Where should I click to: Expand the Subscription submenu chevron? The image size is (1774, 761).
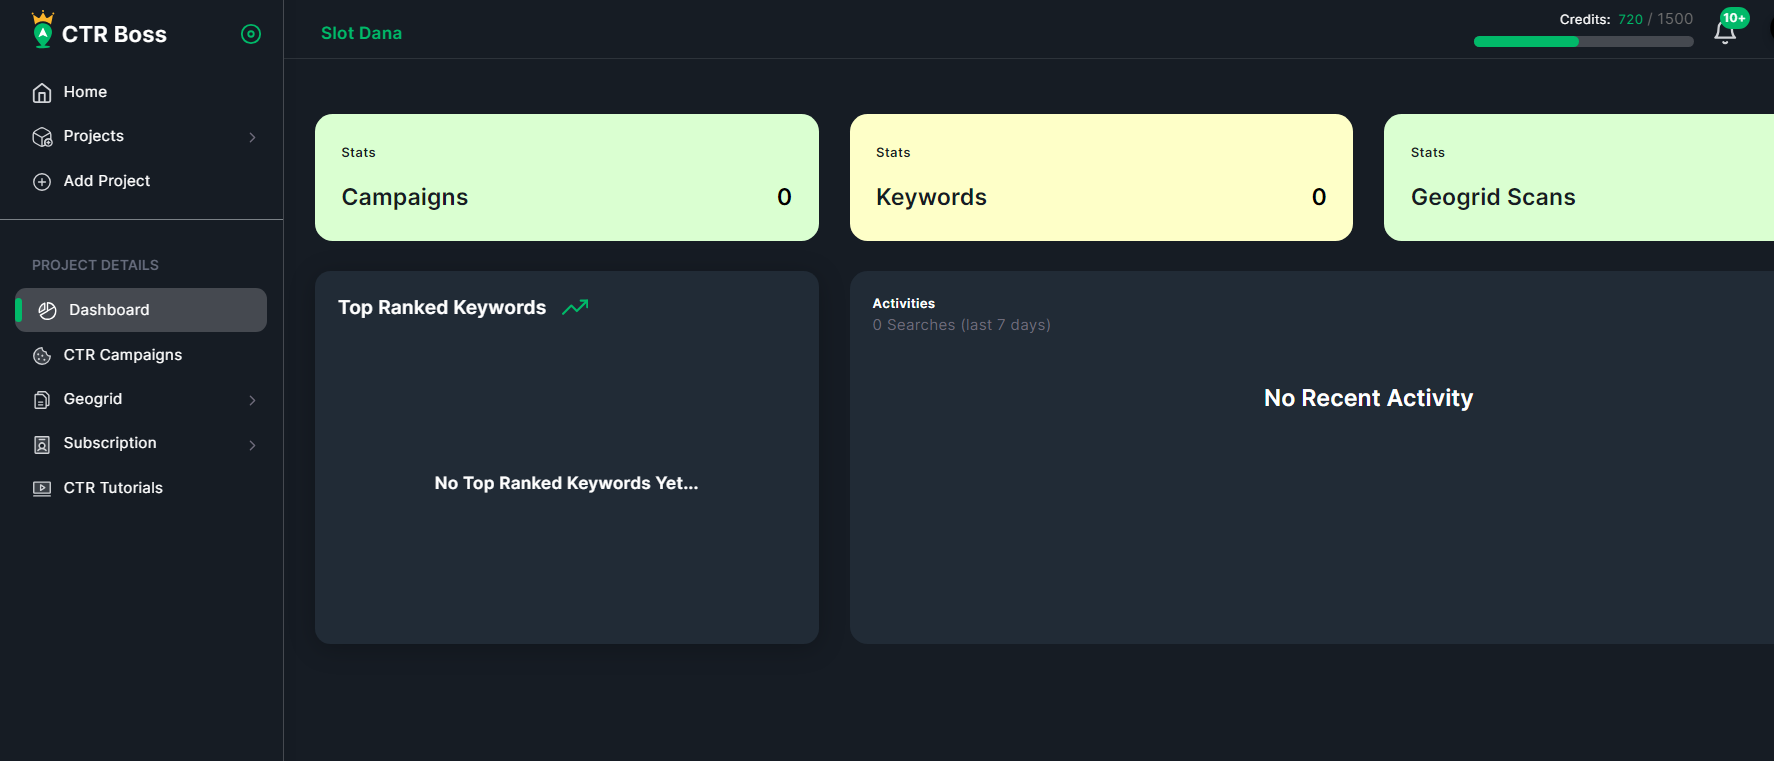252,445
